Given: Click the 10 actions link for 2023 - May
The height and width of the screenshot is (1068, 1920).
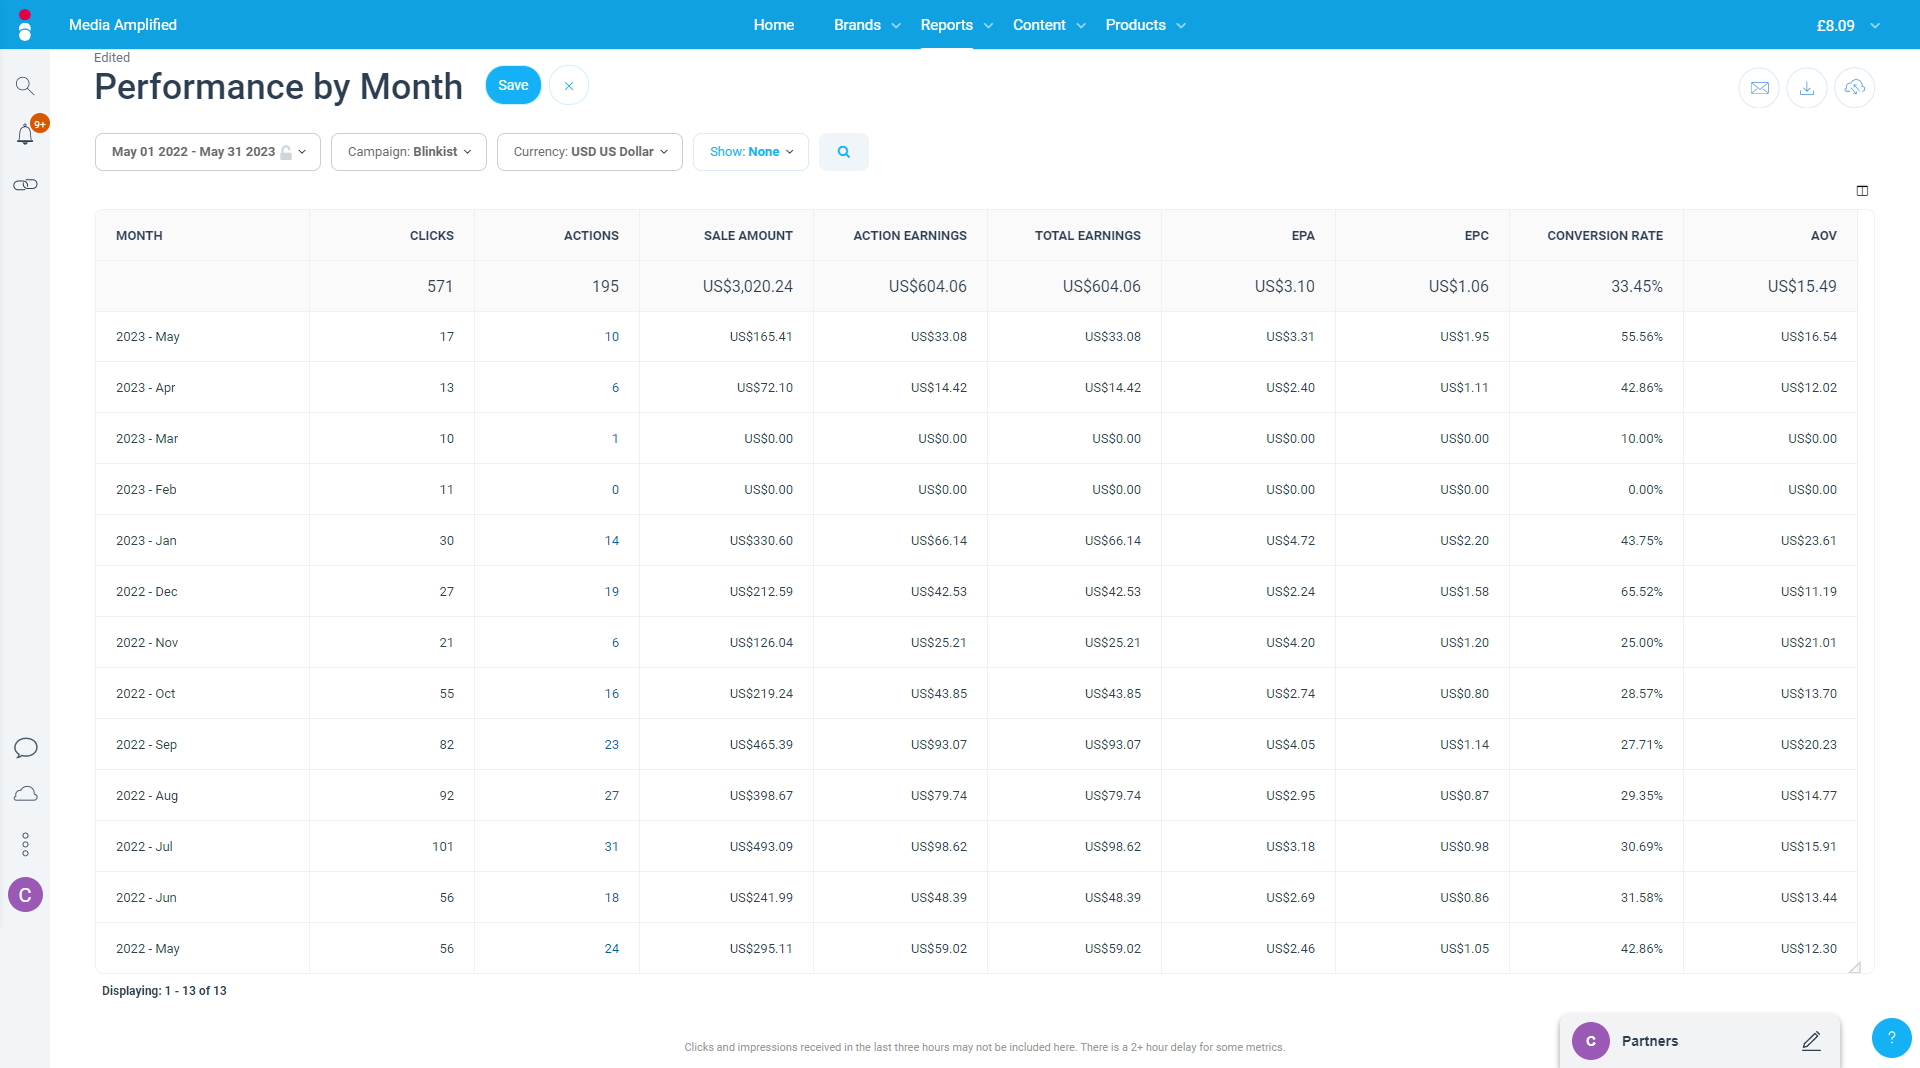Looking at the screenshot, I should [611, 337].
